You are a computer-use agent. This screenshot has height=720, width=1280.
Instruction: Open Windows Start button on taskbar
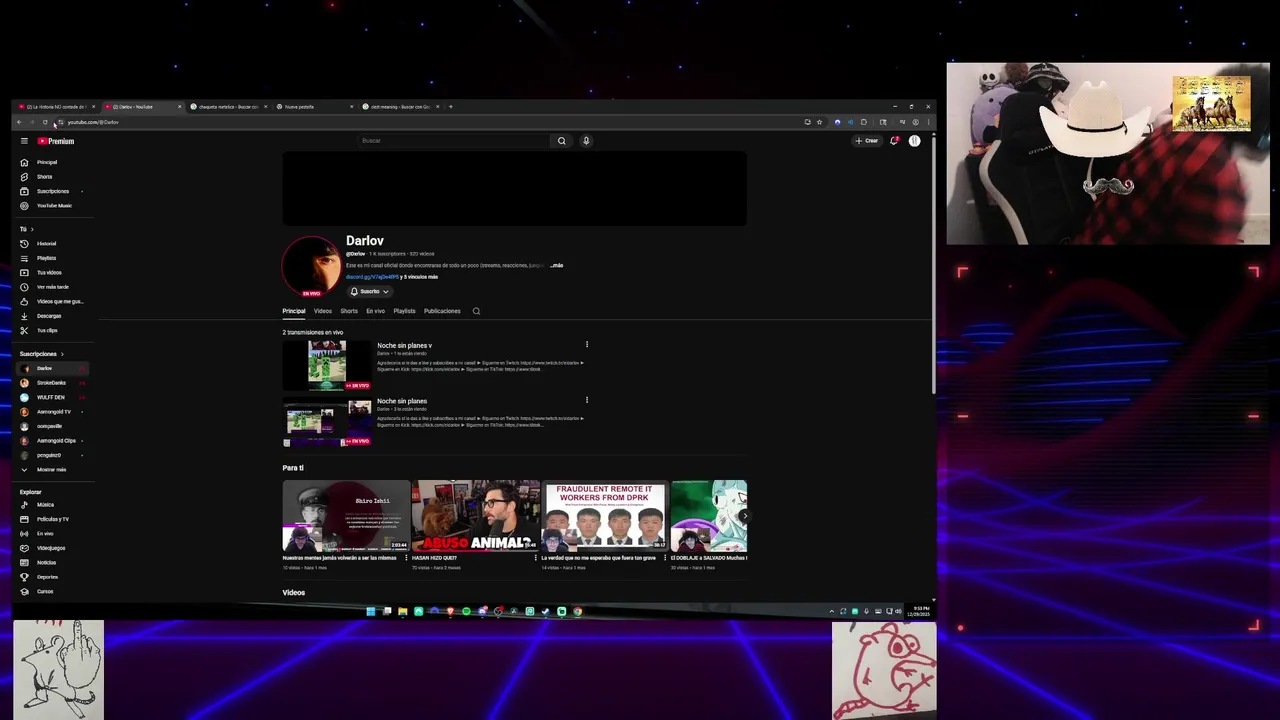click(370, 611)
